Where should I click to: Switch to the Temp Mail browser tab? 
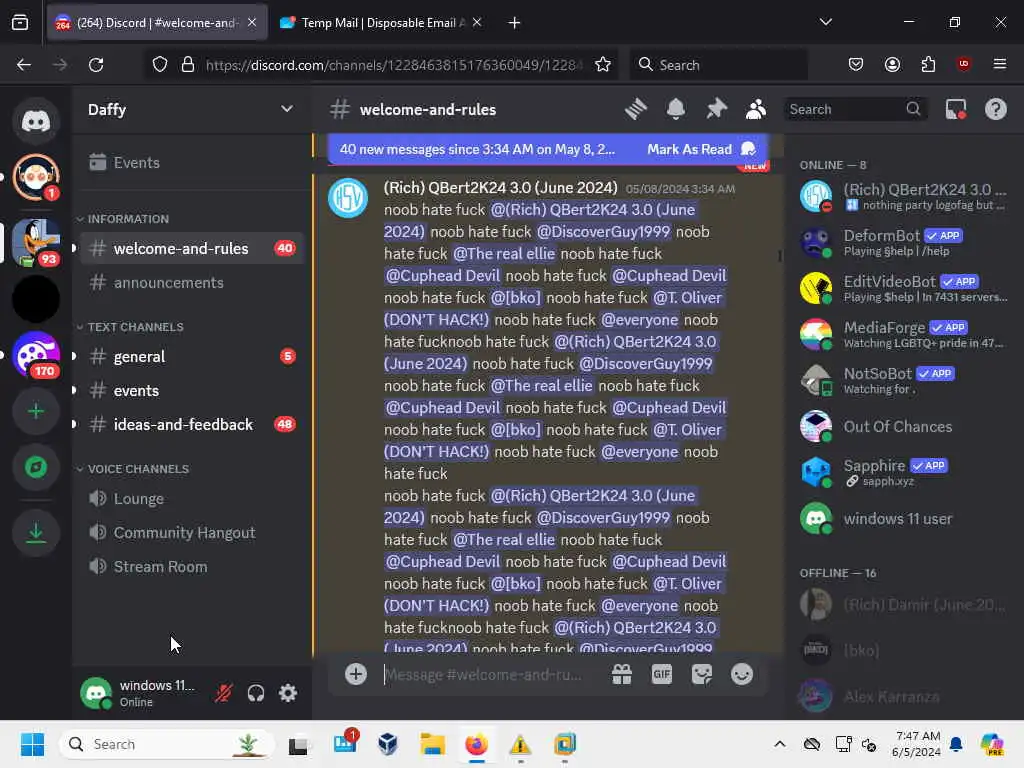click(380, 23)
